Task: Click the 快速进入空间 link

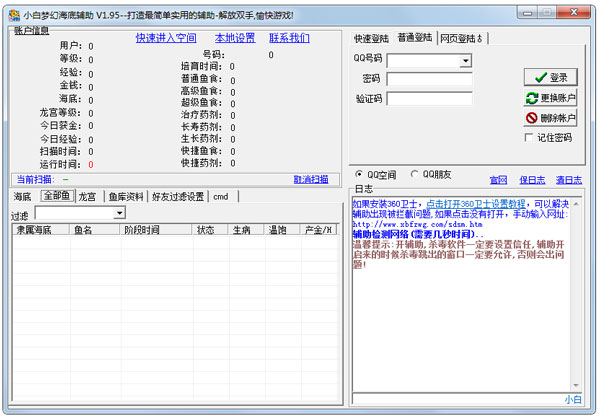Action: pos(166,38)
